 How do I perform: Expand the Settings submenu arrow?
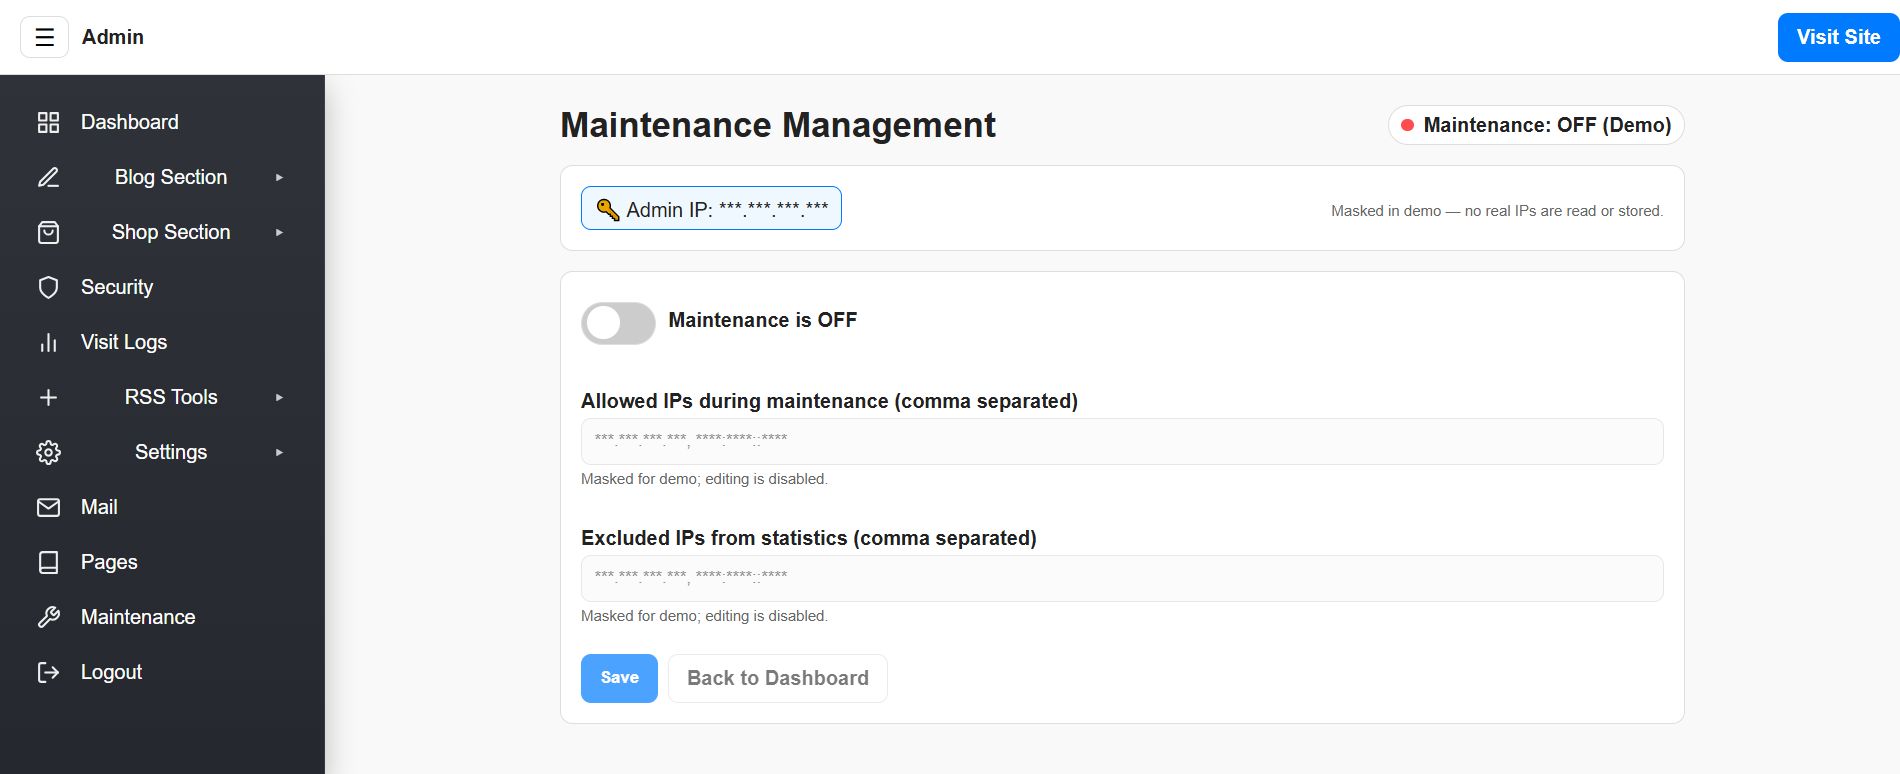pos(279,452)
